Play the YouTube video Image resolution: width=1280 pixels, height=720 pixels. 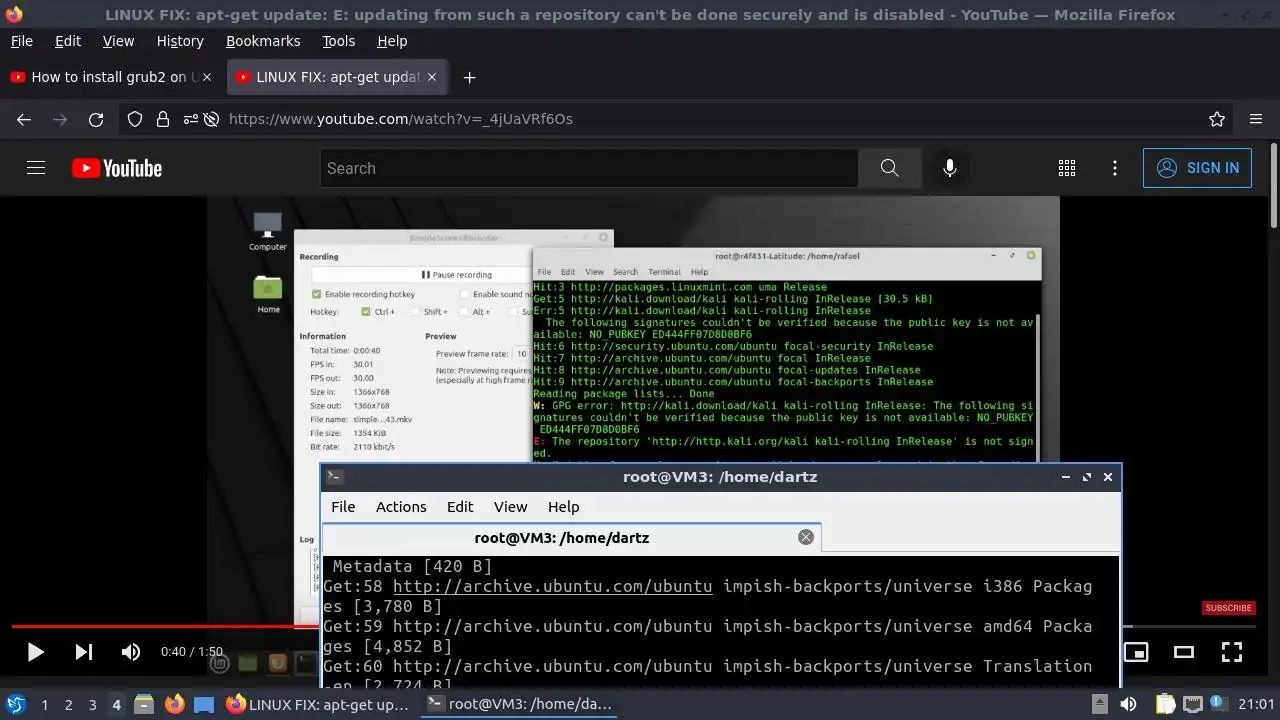[35, 652]
